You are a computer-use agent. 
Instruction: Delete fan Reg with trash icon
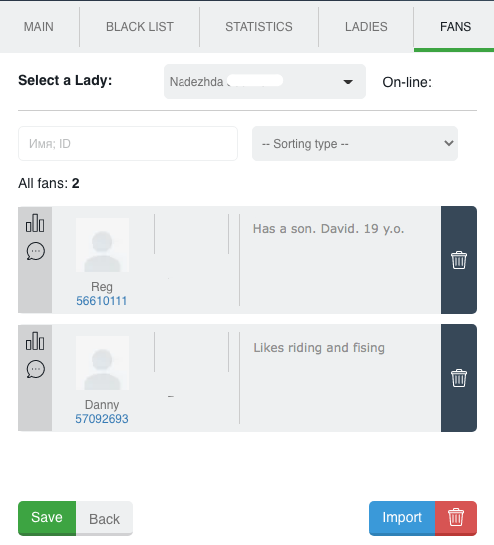click(x=459, y=260)
